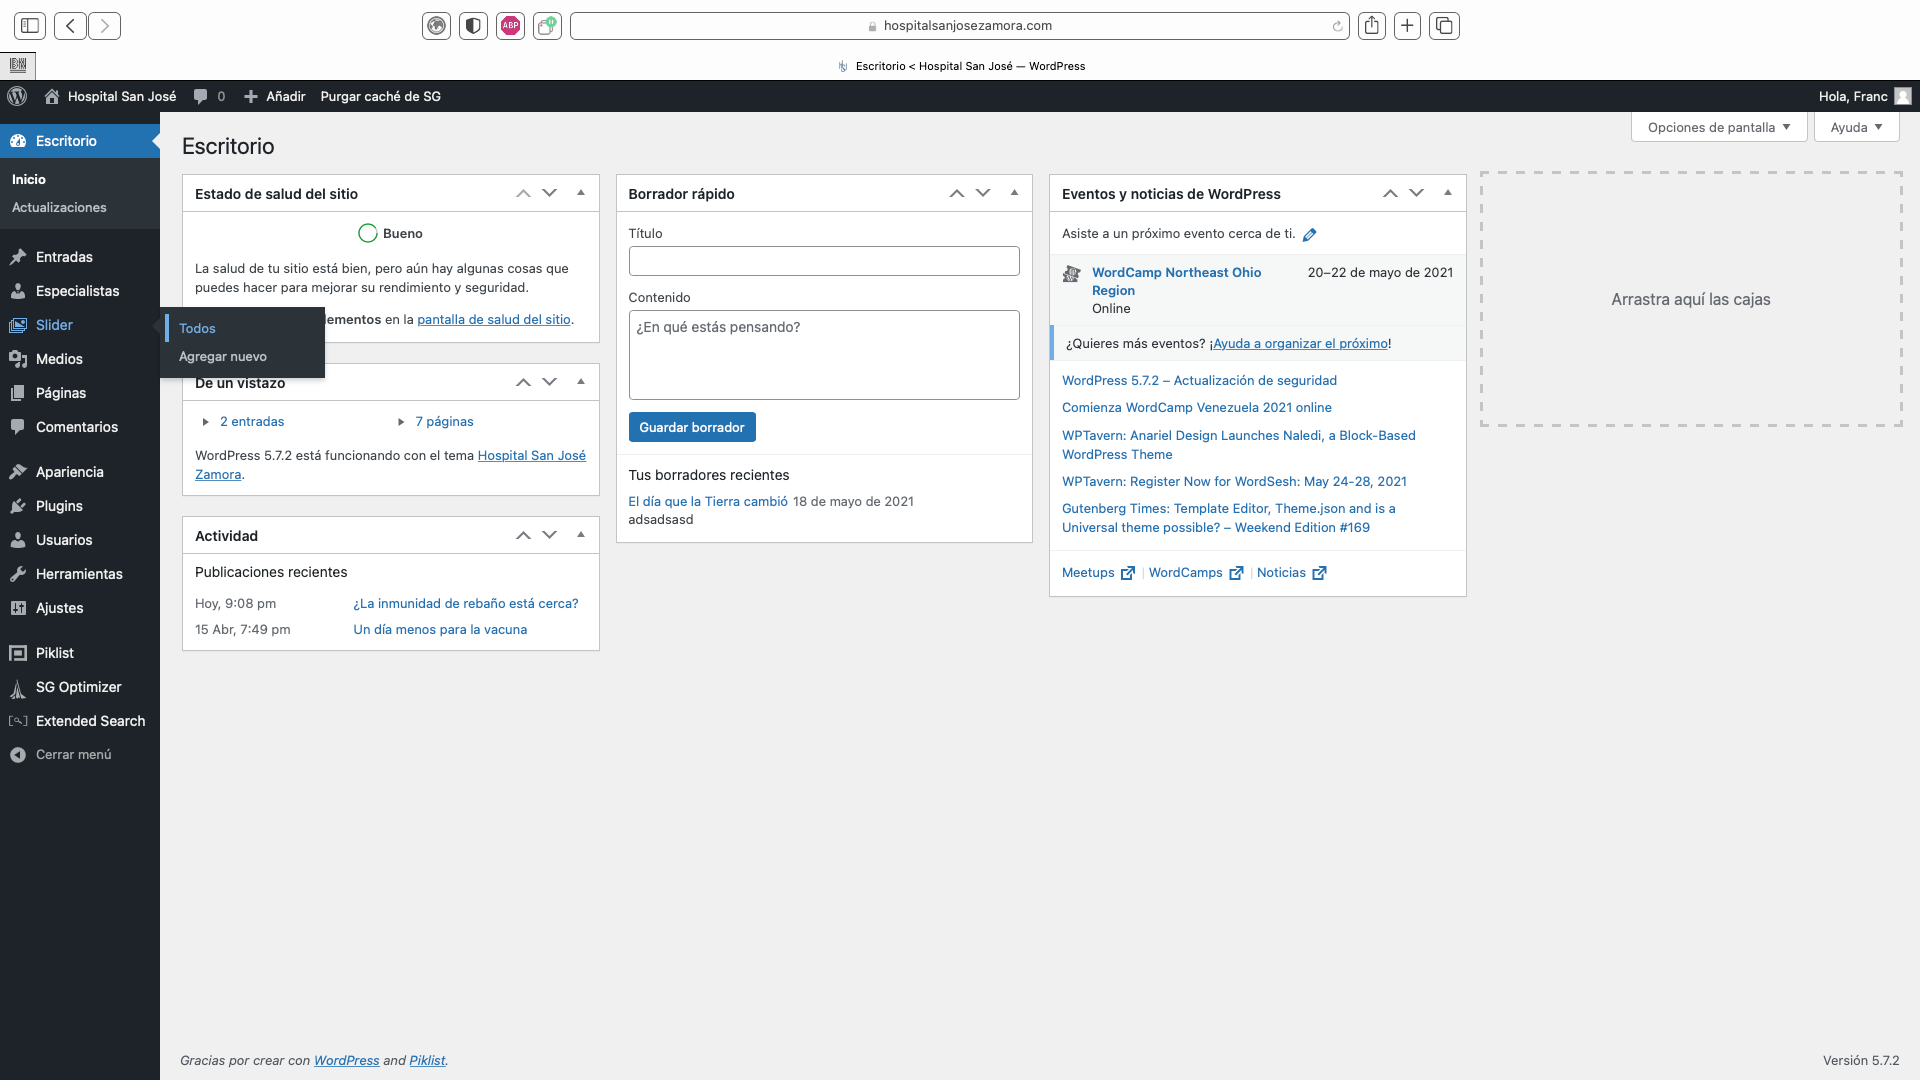Click the home icon beside Hospital San José
The image size is (1920, 1080).
[x=52, y=96]
